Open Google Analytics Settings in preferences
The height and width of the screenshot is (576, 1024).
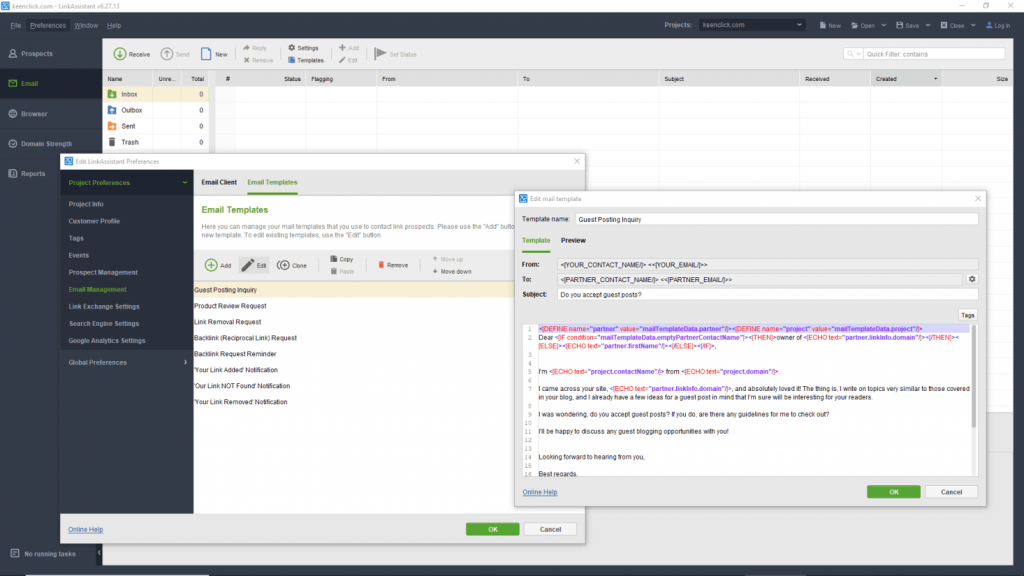(106, 341)
